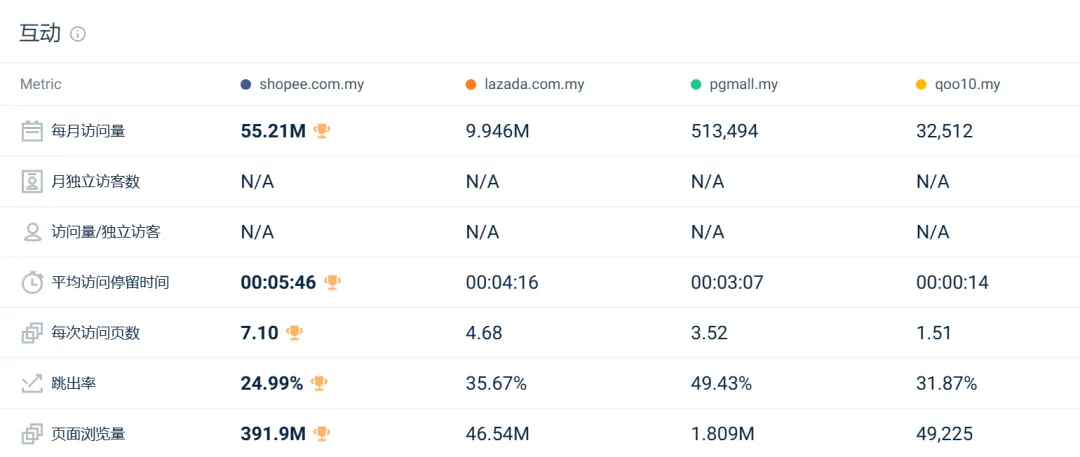Click the 00:05:46 visit duration value
The width and height of the screenshot is (1080, 457).
coord(278,283)
